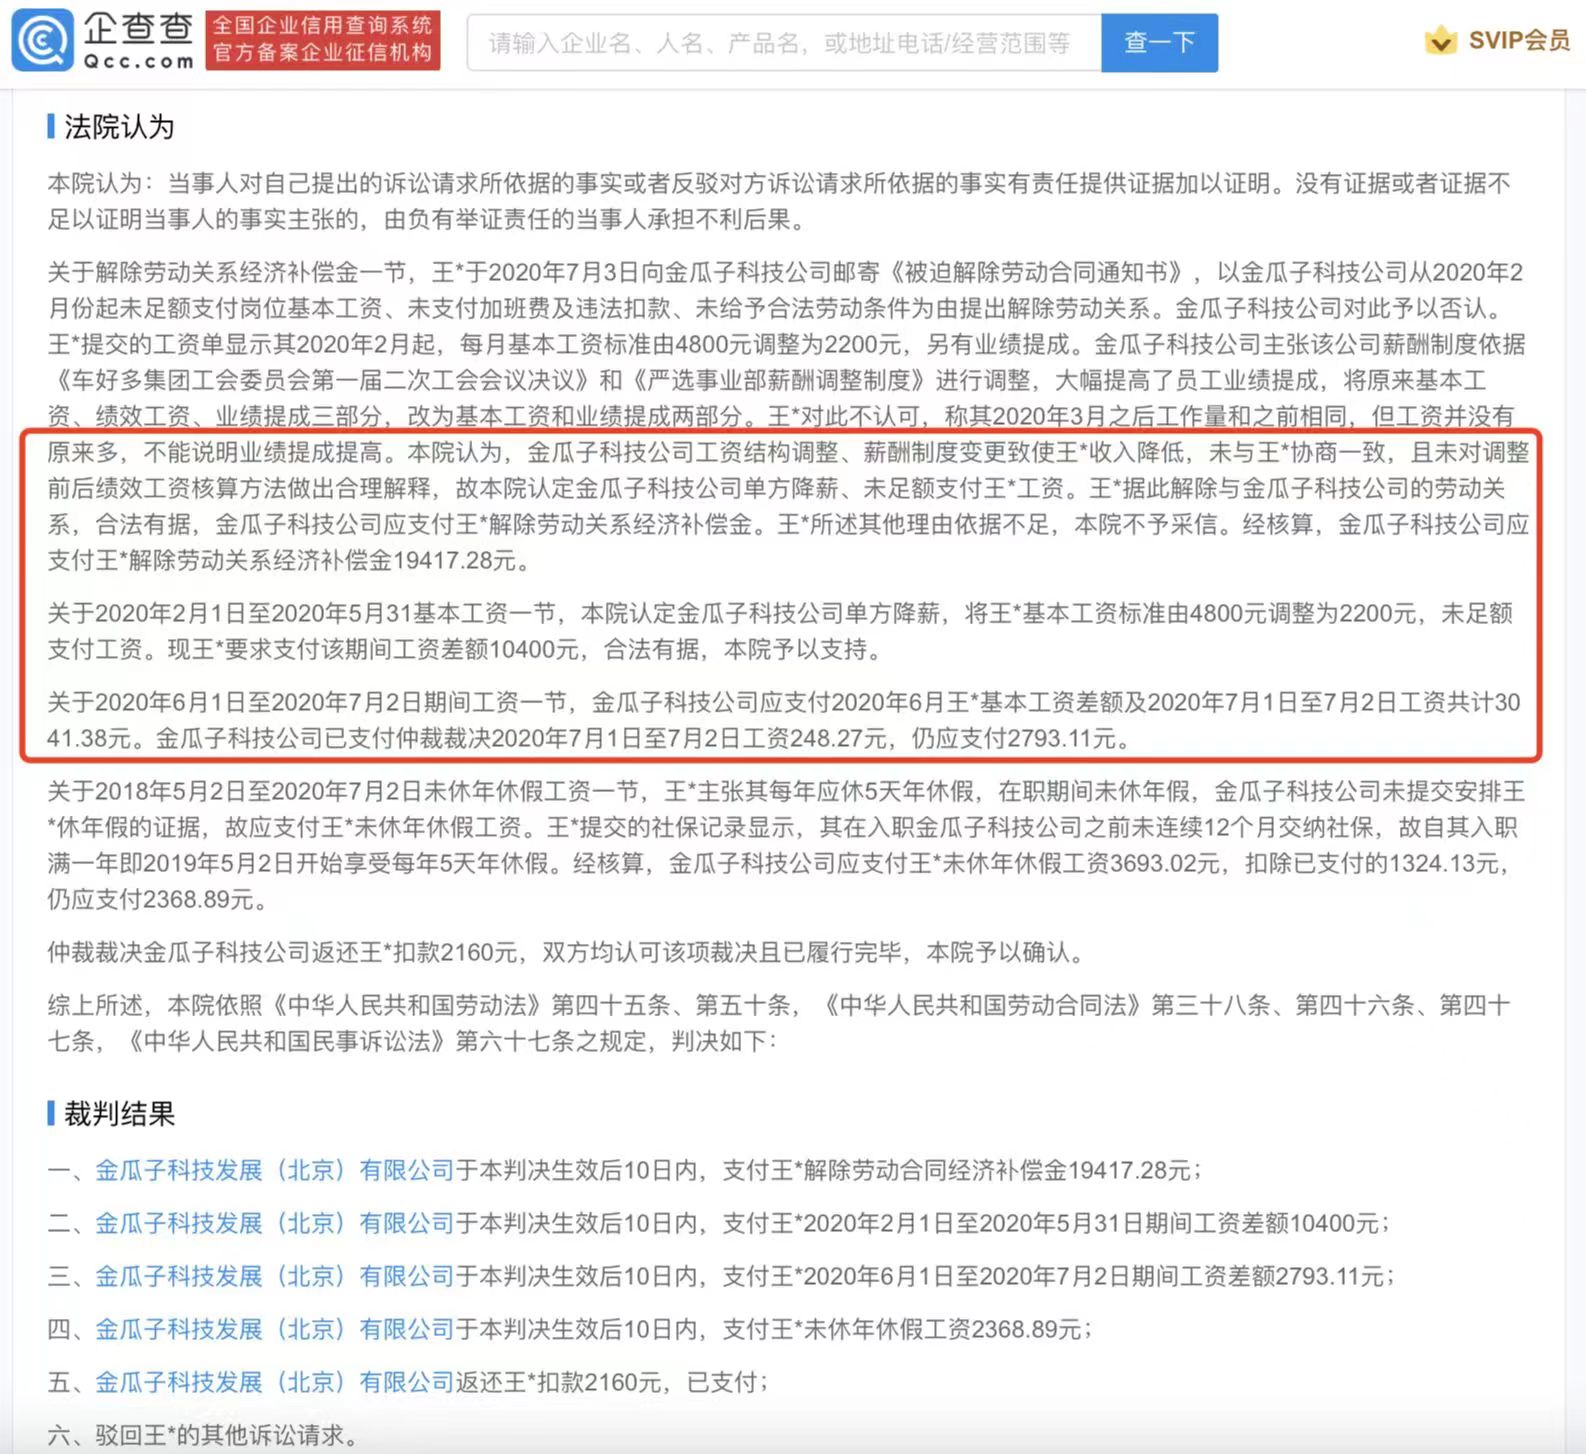
Task: Click the 裁判结果 section heading
Action: pos(119,1114)
